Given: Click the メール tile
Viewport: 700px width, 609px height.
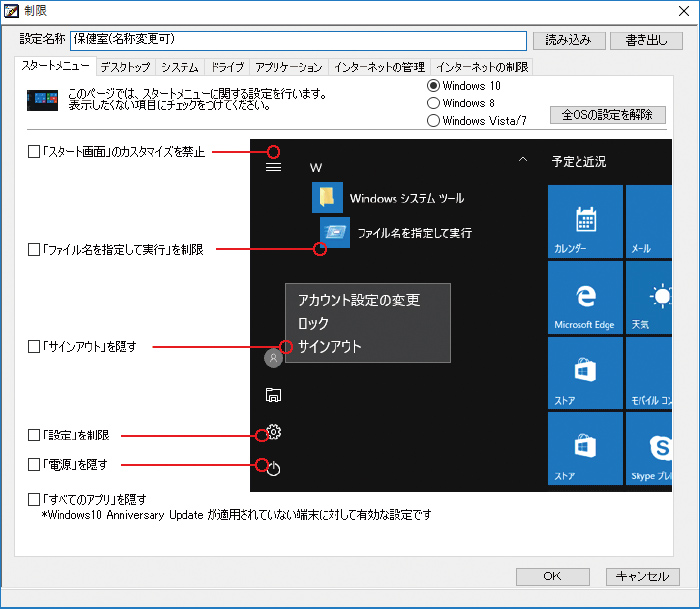Looking at the screenshot, I should coord(649,221).
